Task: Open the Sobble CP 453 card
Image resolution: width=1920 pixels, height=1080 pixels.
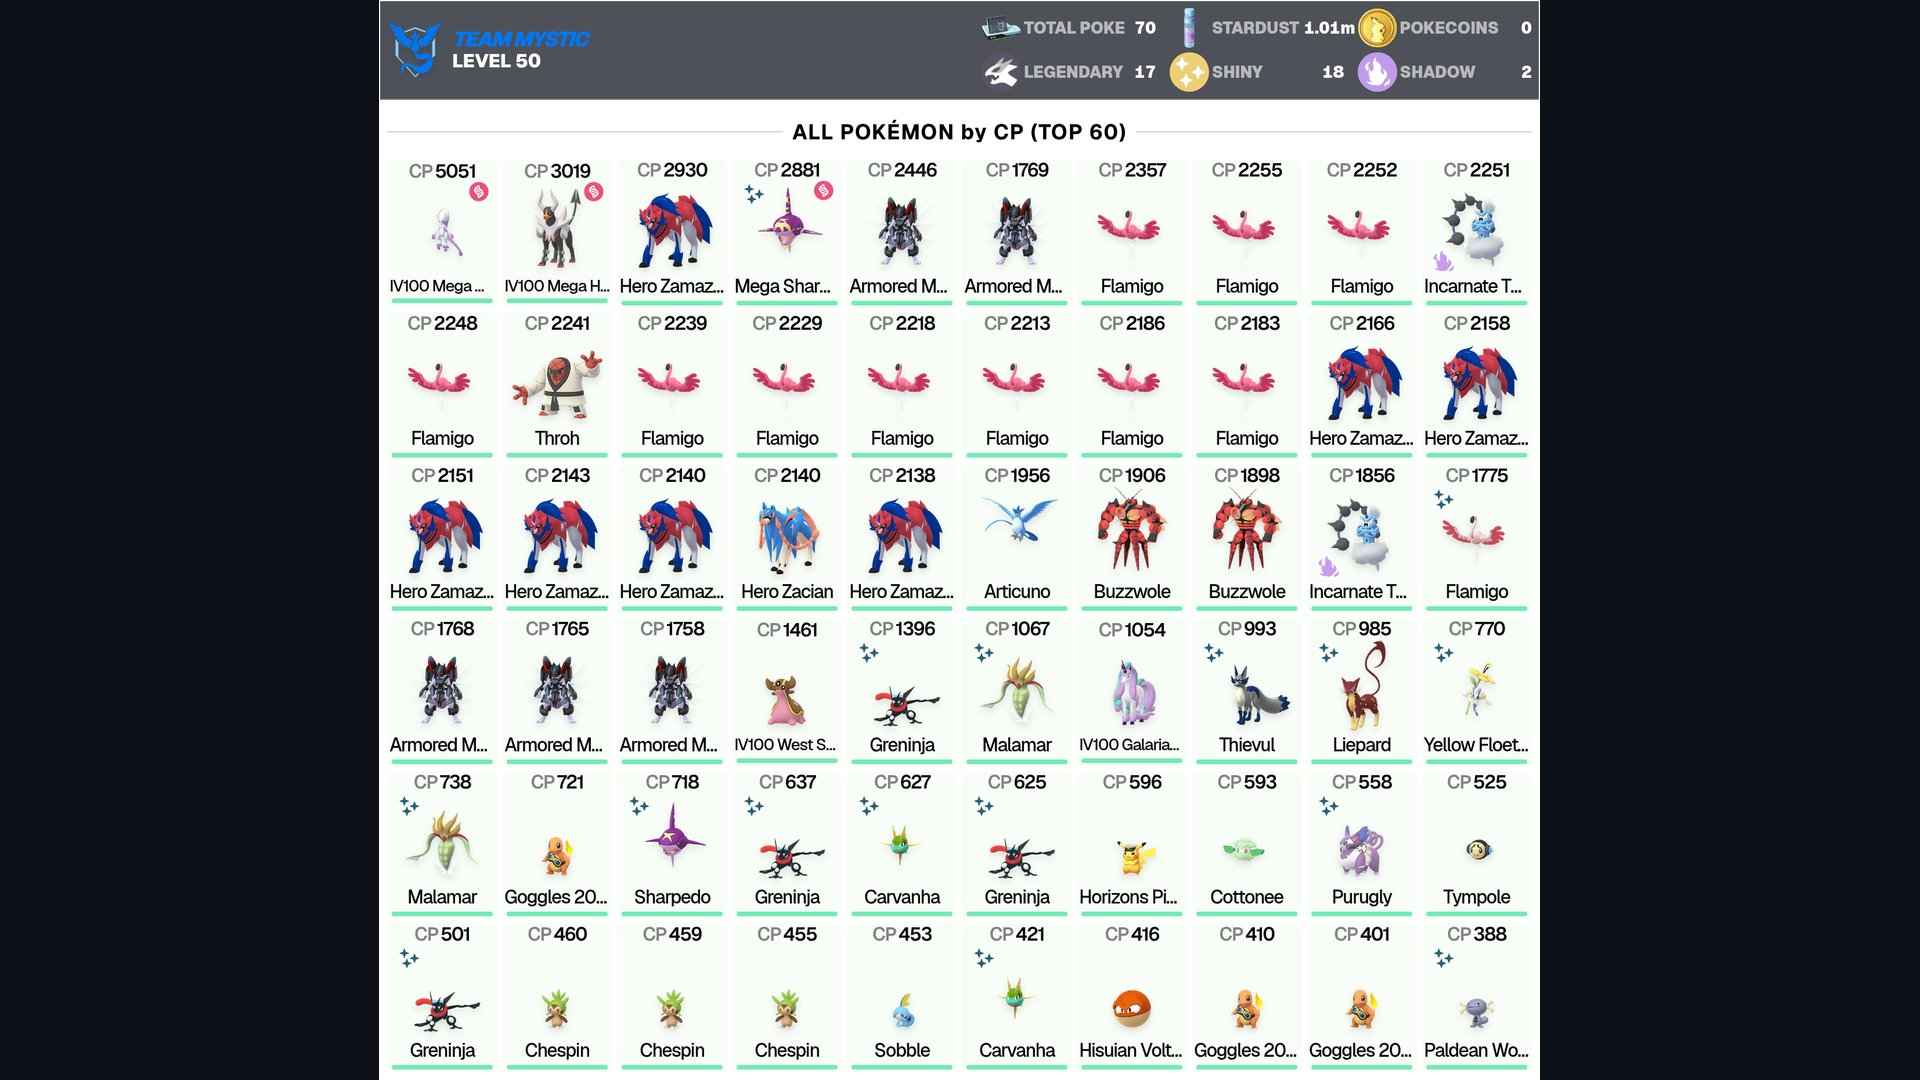Action: point(902,996)
